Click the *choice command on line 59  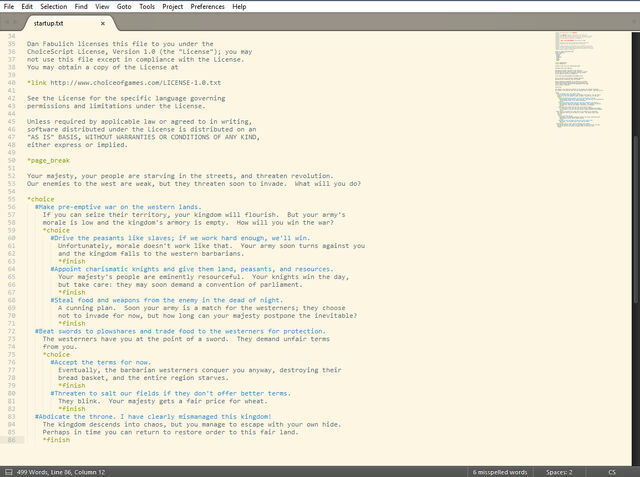tap(56, 230)
